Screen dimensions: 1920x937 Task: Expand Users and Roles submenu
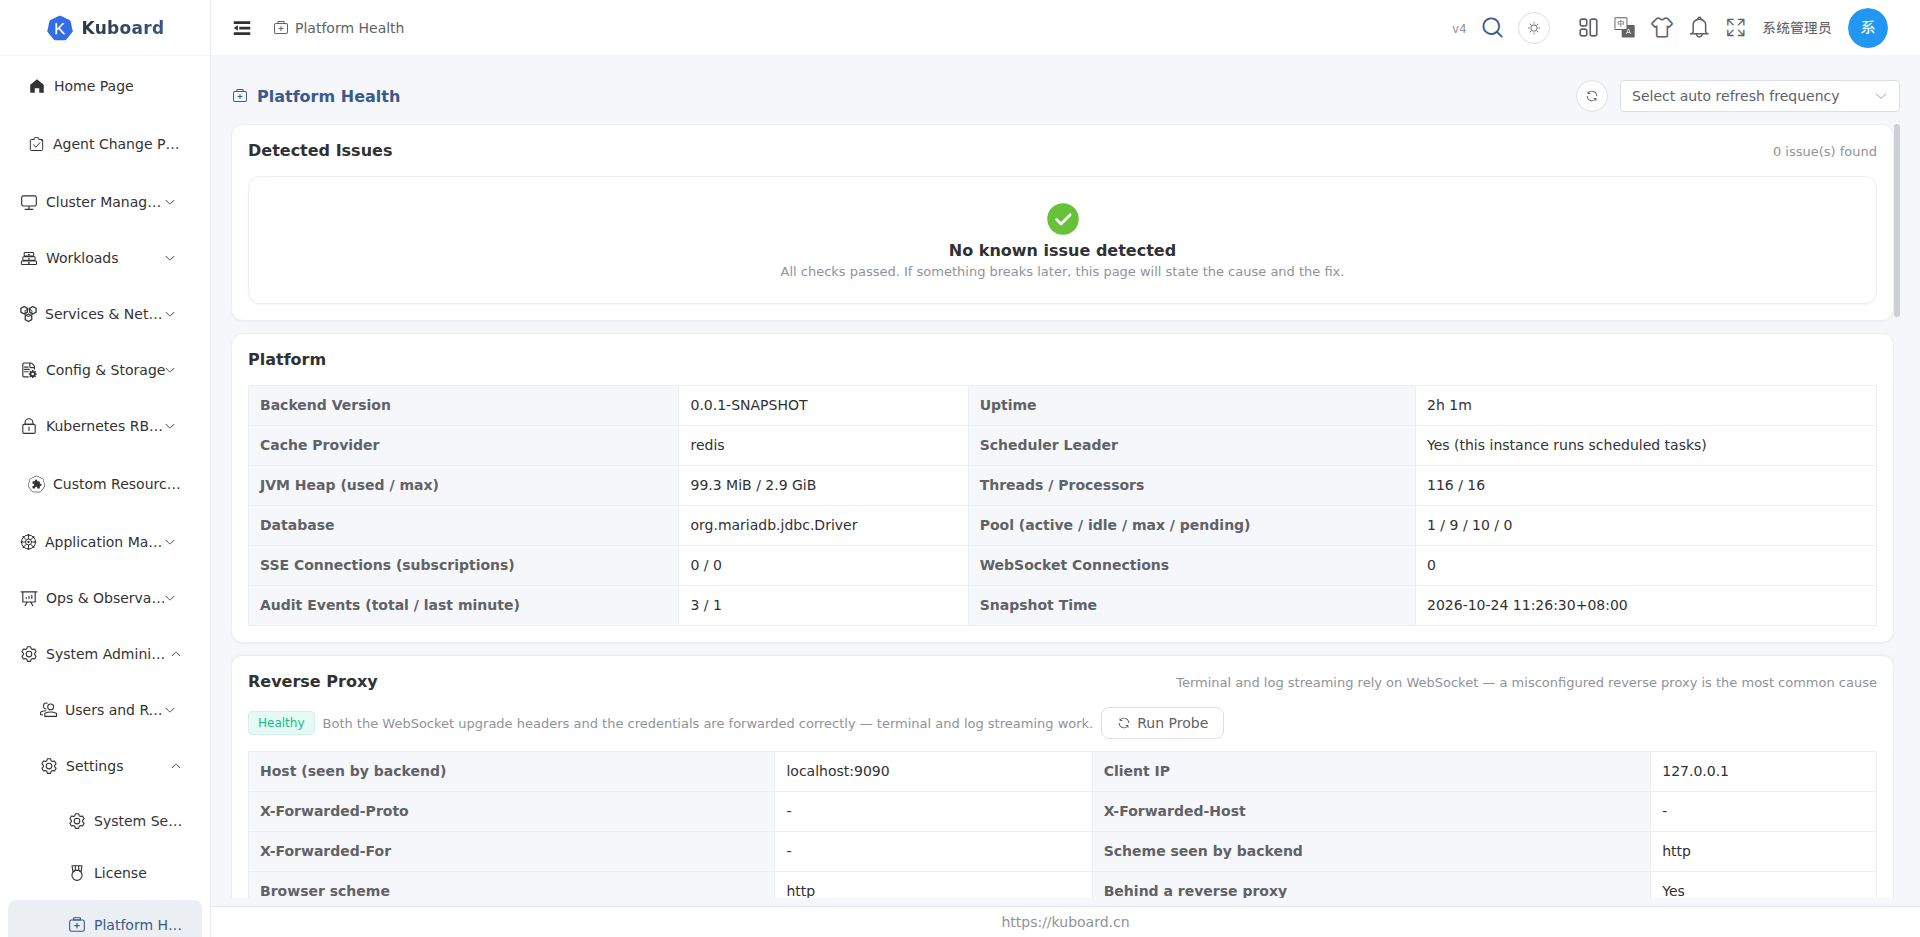click(105, 710)
